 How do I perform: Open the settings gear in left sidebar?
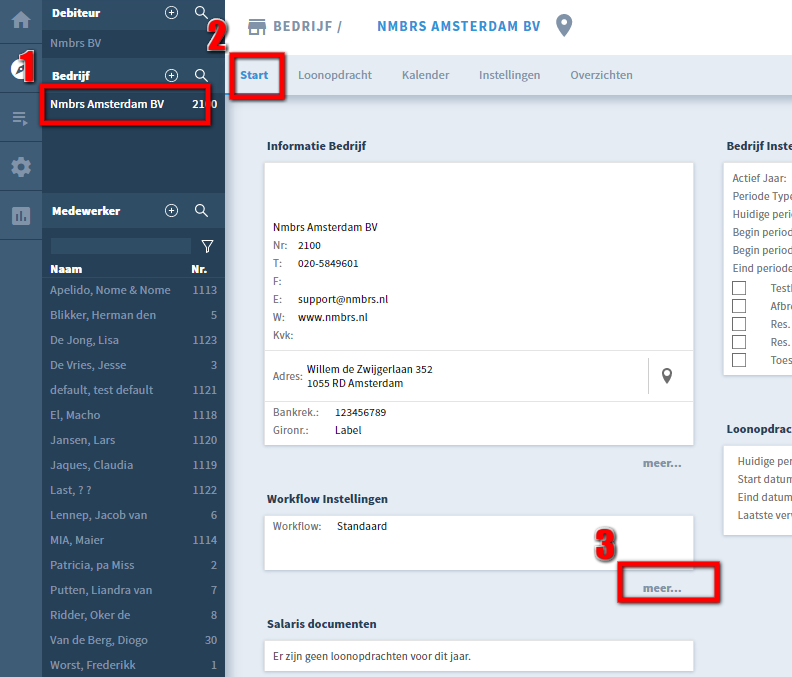coord(21,167)
